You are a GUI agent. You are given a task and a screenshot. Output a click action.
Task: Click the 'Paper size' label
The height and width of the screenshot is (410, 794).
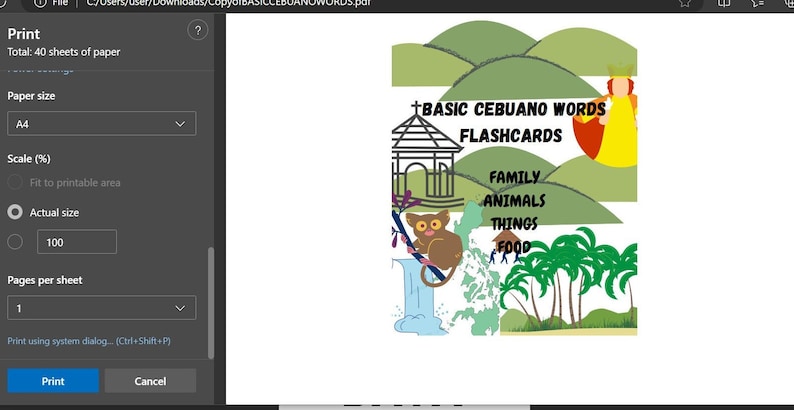point(31,96)
